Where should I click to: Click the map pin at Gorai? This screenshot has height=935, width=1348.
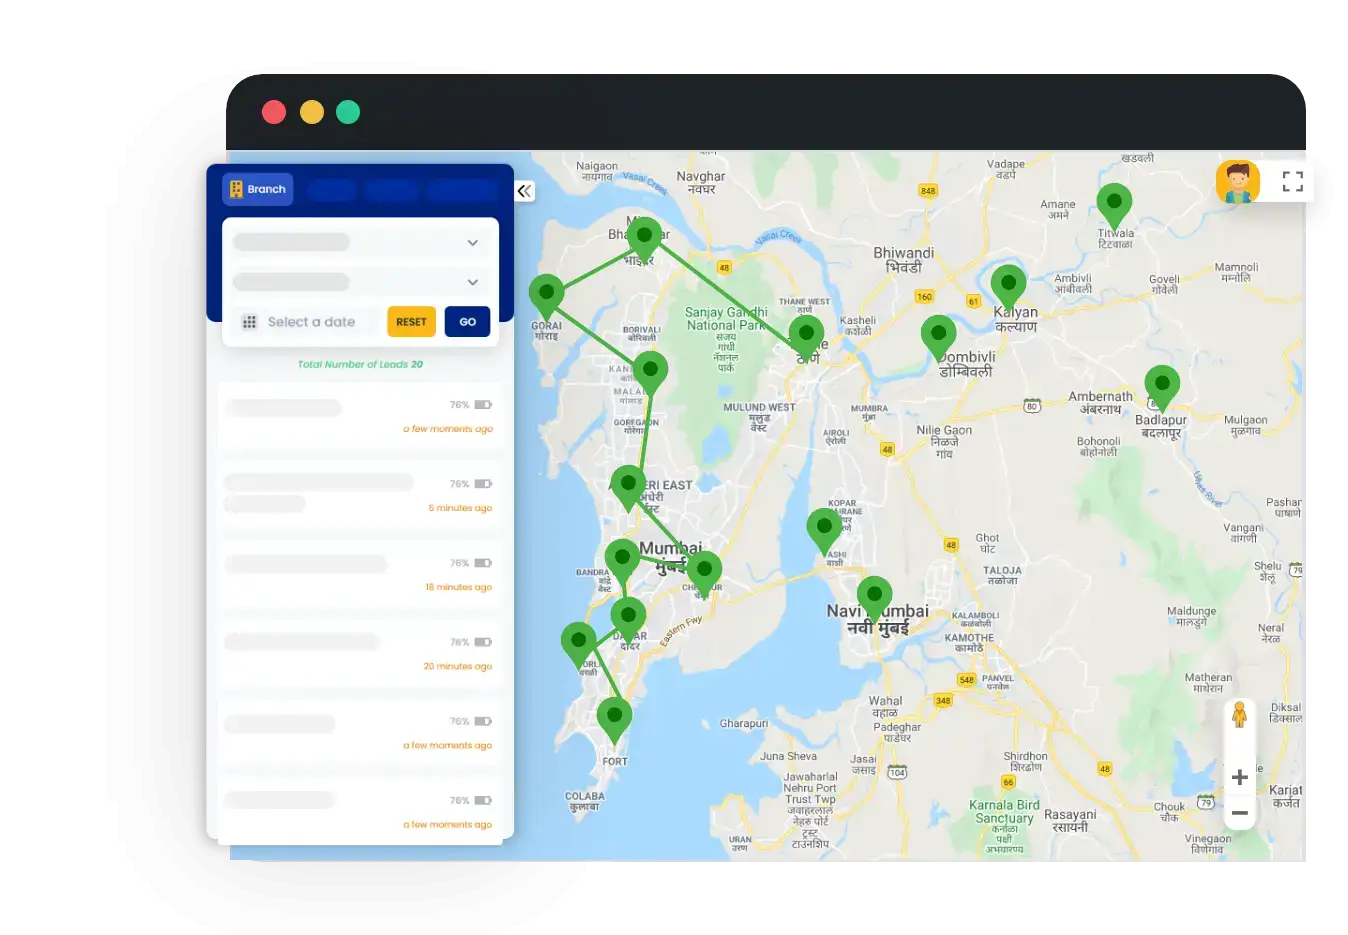point(546,297)
